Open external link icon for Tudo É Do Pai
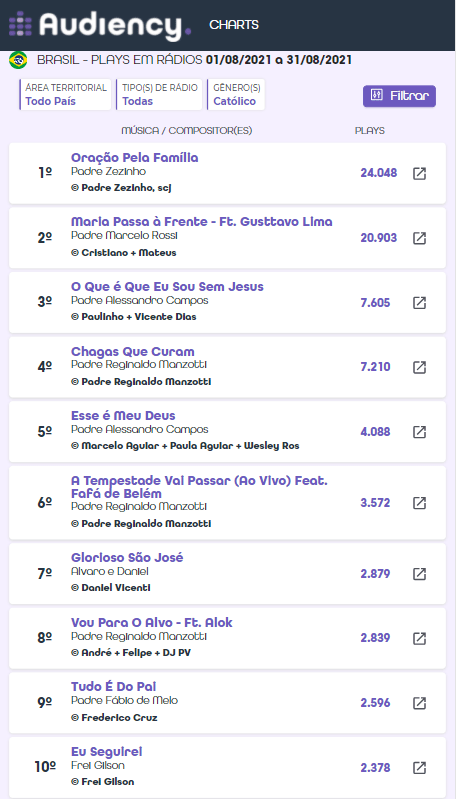Screen dimensions: 456x799 click(419, 703)
